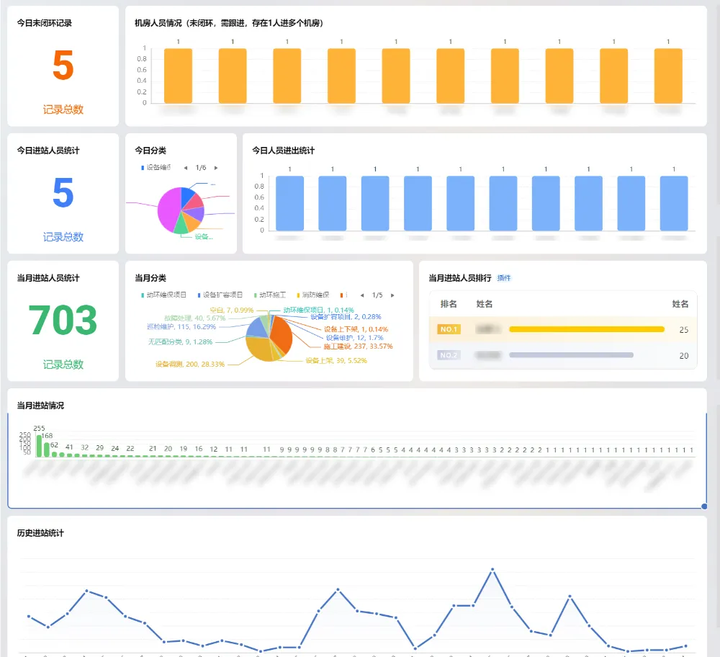Click label 故障处理, 40, 5.67%
Image resolution: width=720 pixels, height=657 pixels.
point(195,318)
